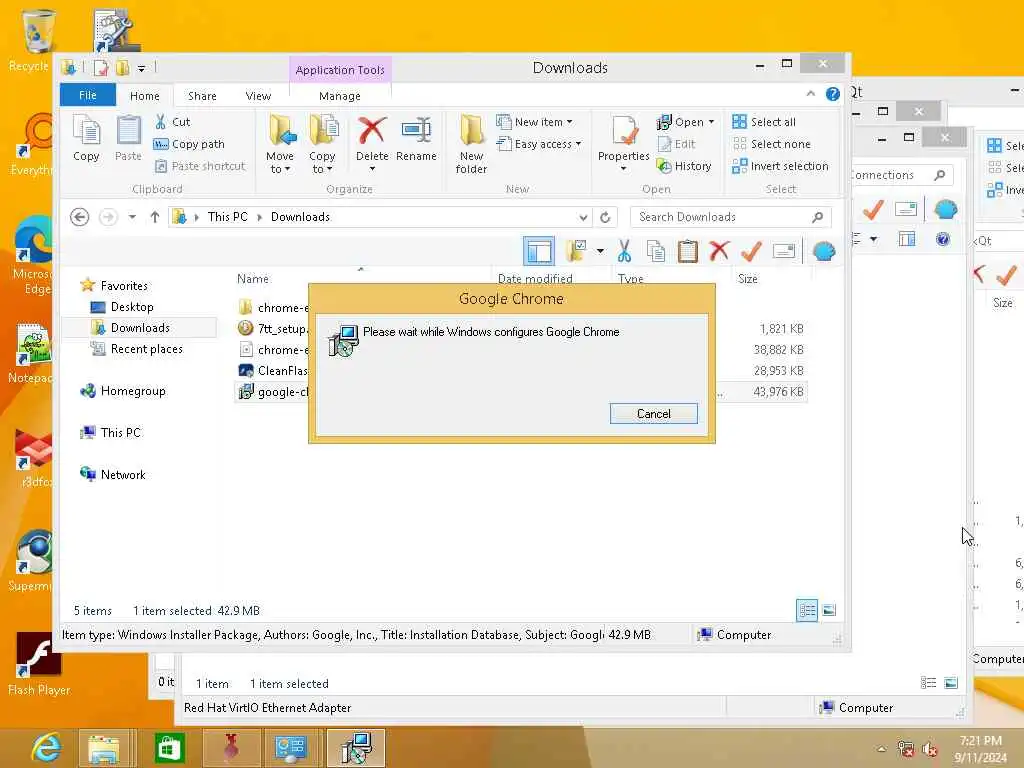This screenshot has height=768, width=1024.
Task: Click Edit in the ribbon Open group
Action: tap(677, 144)
